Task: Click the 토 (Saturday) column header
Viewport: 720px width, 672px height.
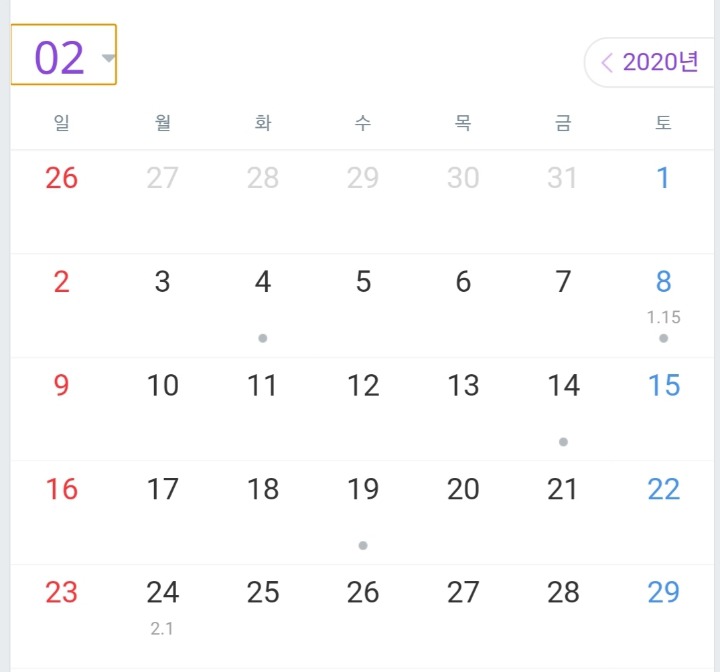Action: tap(663, 123)
